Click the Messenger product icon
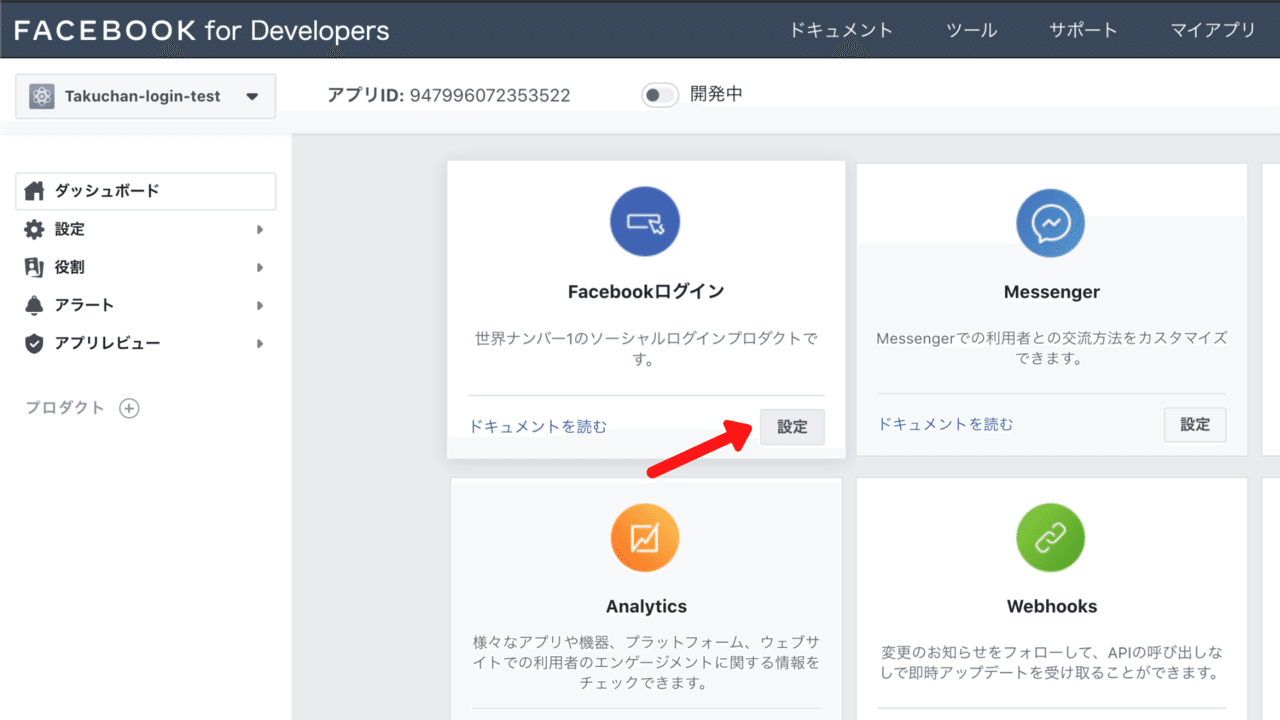Viewport: 1280px width, 720px height. pos(1050,223)
